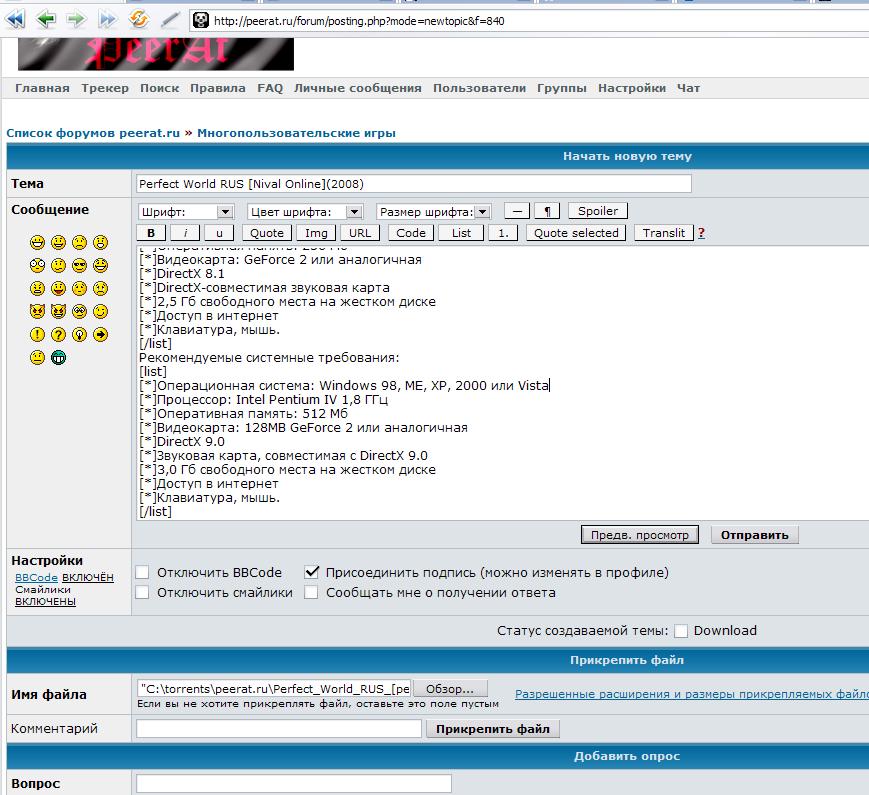Open Личные сообщения
869x795 pixels.
point(357,88)
